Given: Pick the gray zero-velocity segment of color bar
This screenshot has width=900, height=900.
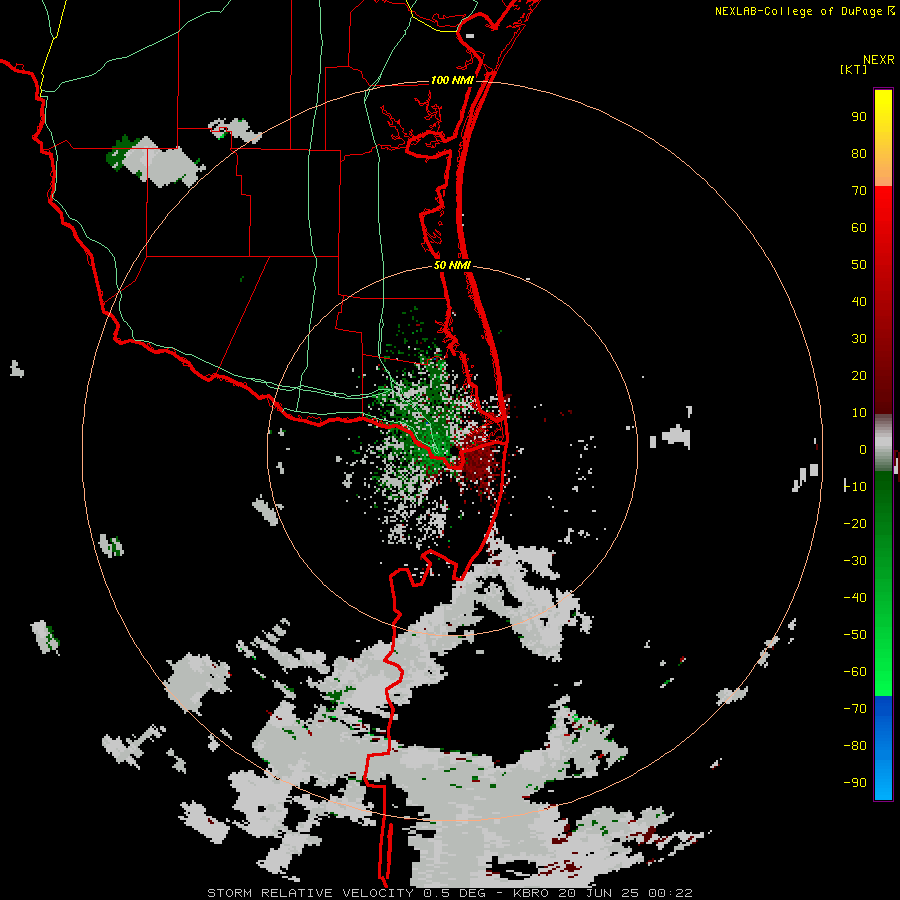Looking at the screenshot, I should click(883, 443).
